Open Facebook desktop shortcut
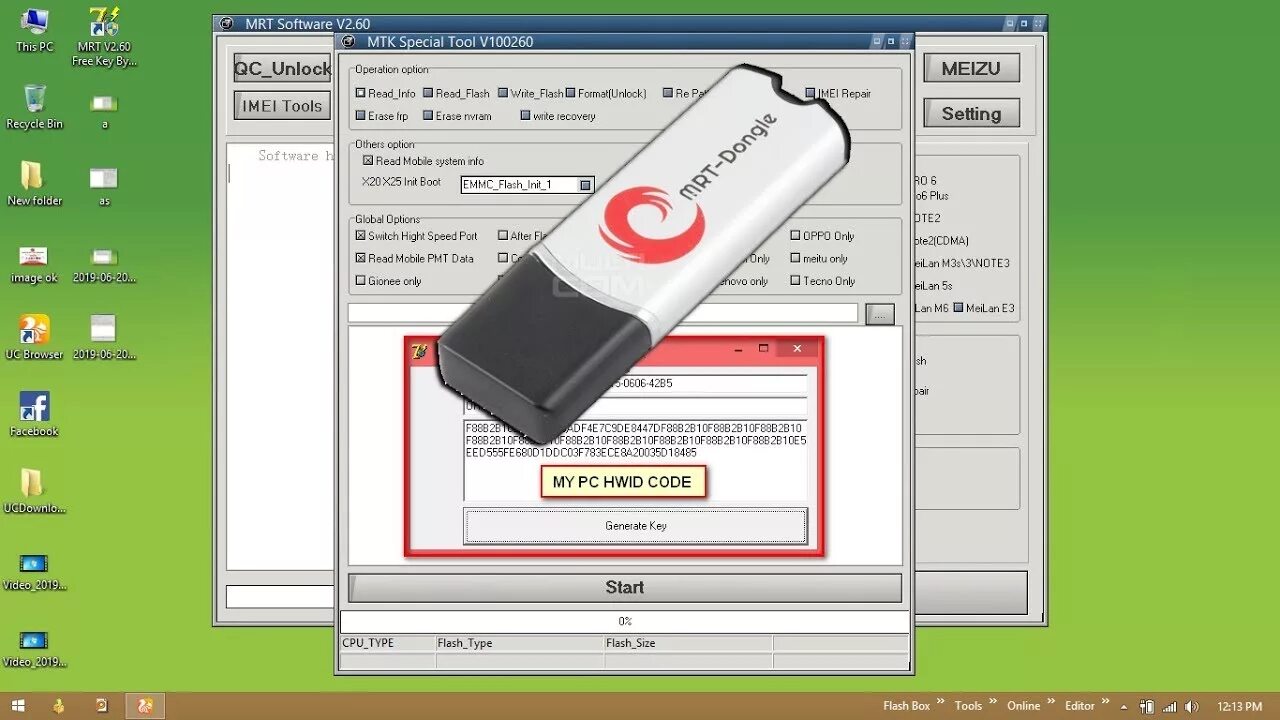The image size is (1280, 720). (x=34, y=414)
